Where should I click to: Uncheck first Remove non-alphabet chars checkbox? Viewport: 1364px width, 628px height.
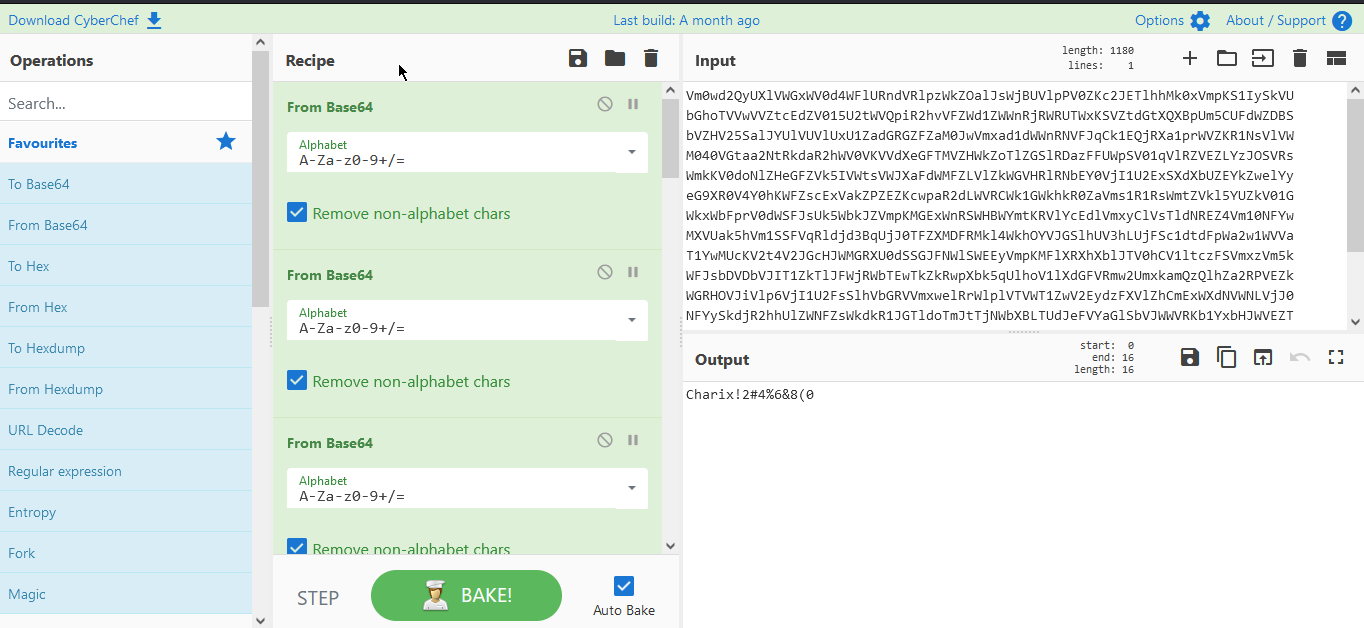(297, 213)
